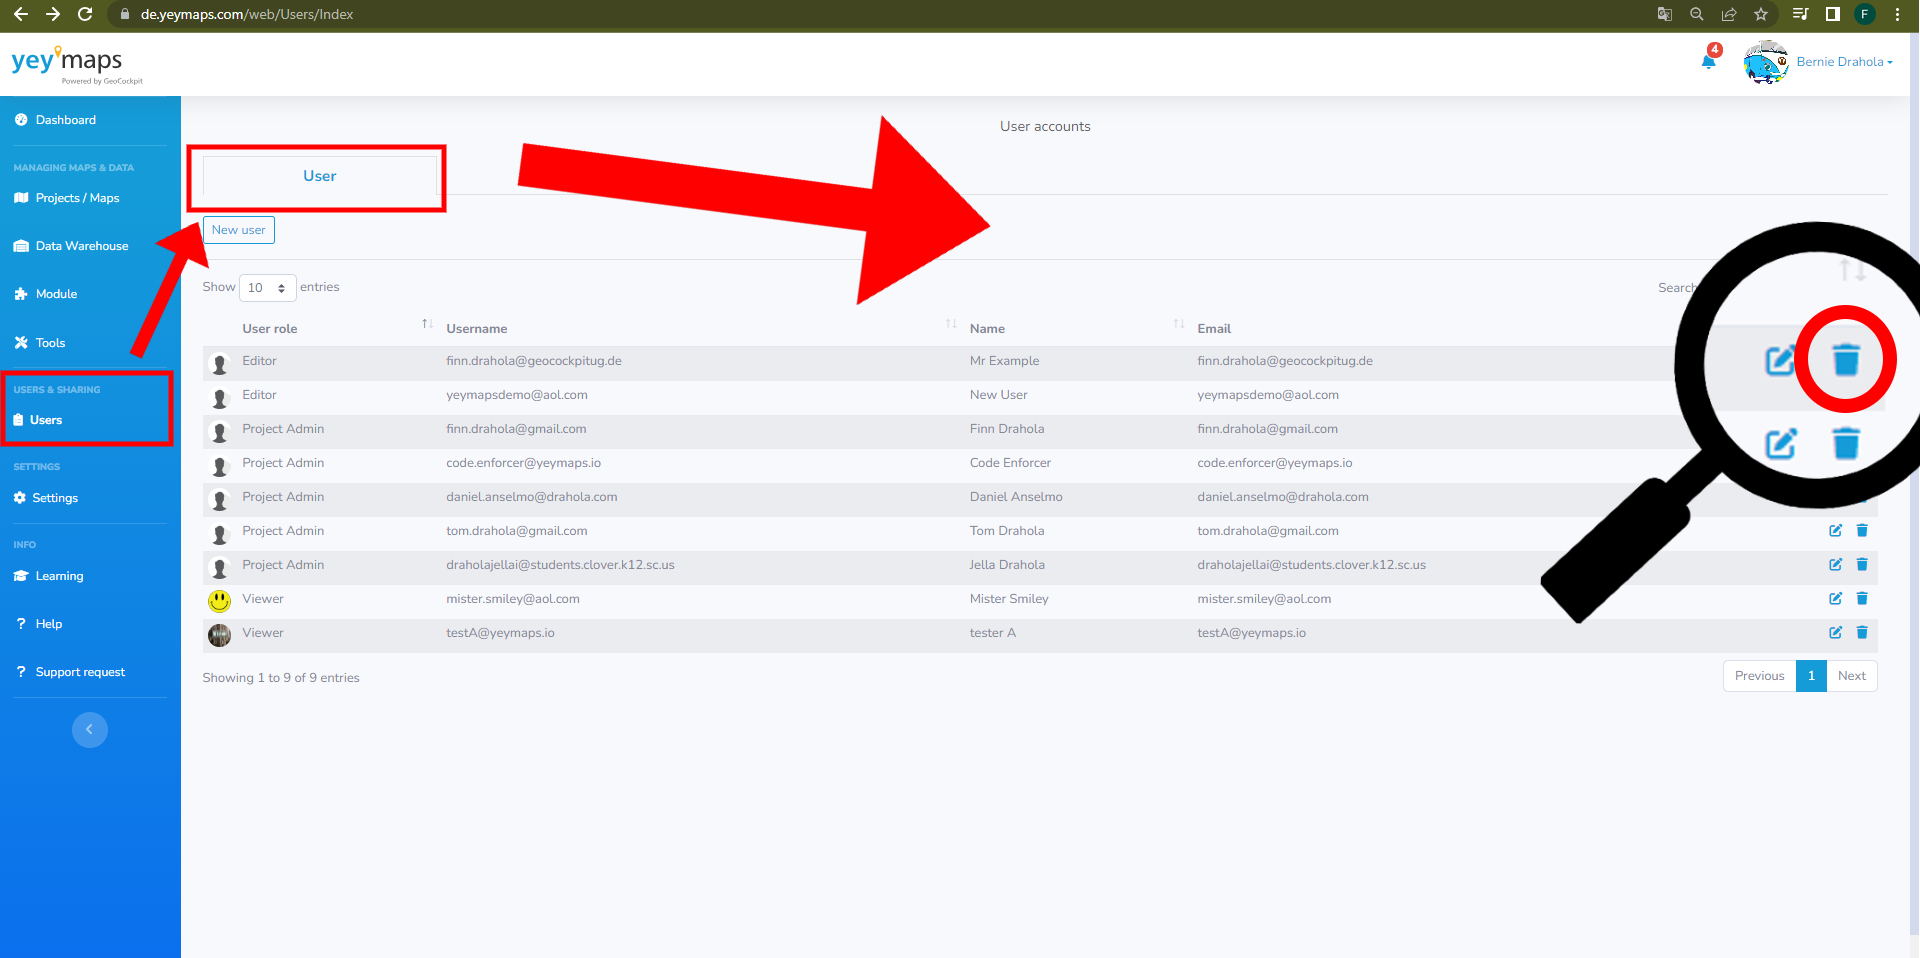Select Projects / Maps in the sidebar

[x=76, y=197]
